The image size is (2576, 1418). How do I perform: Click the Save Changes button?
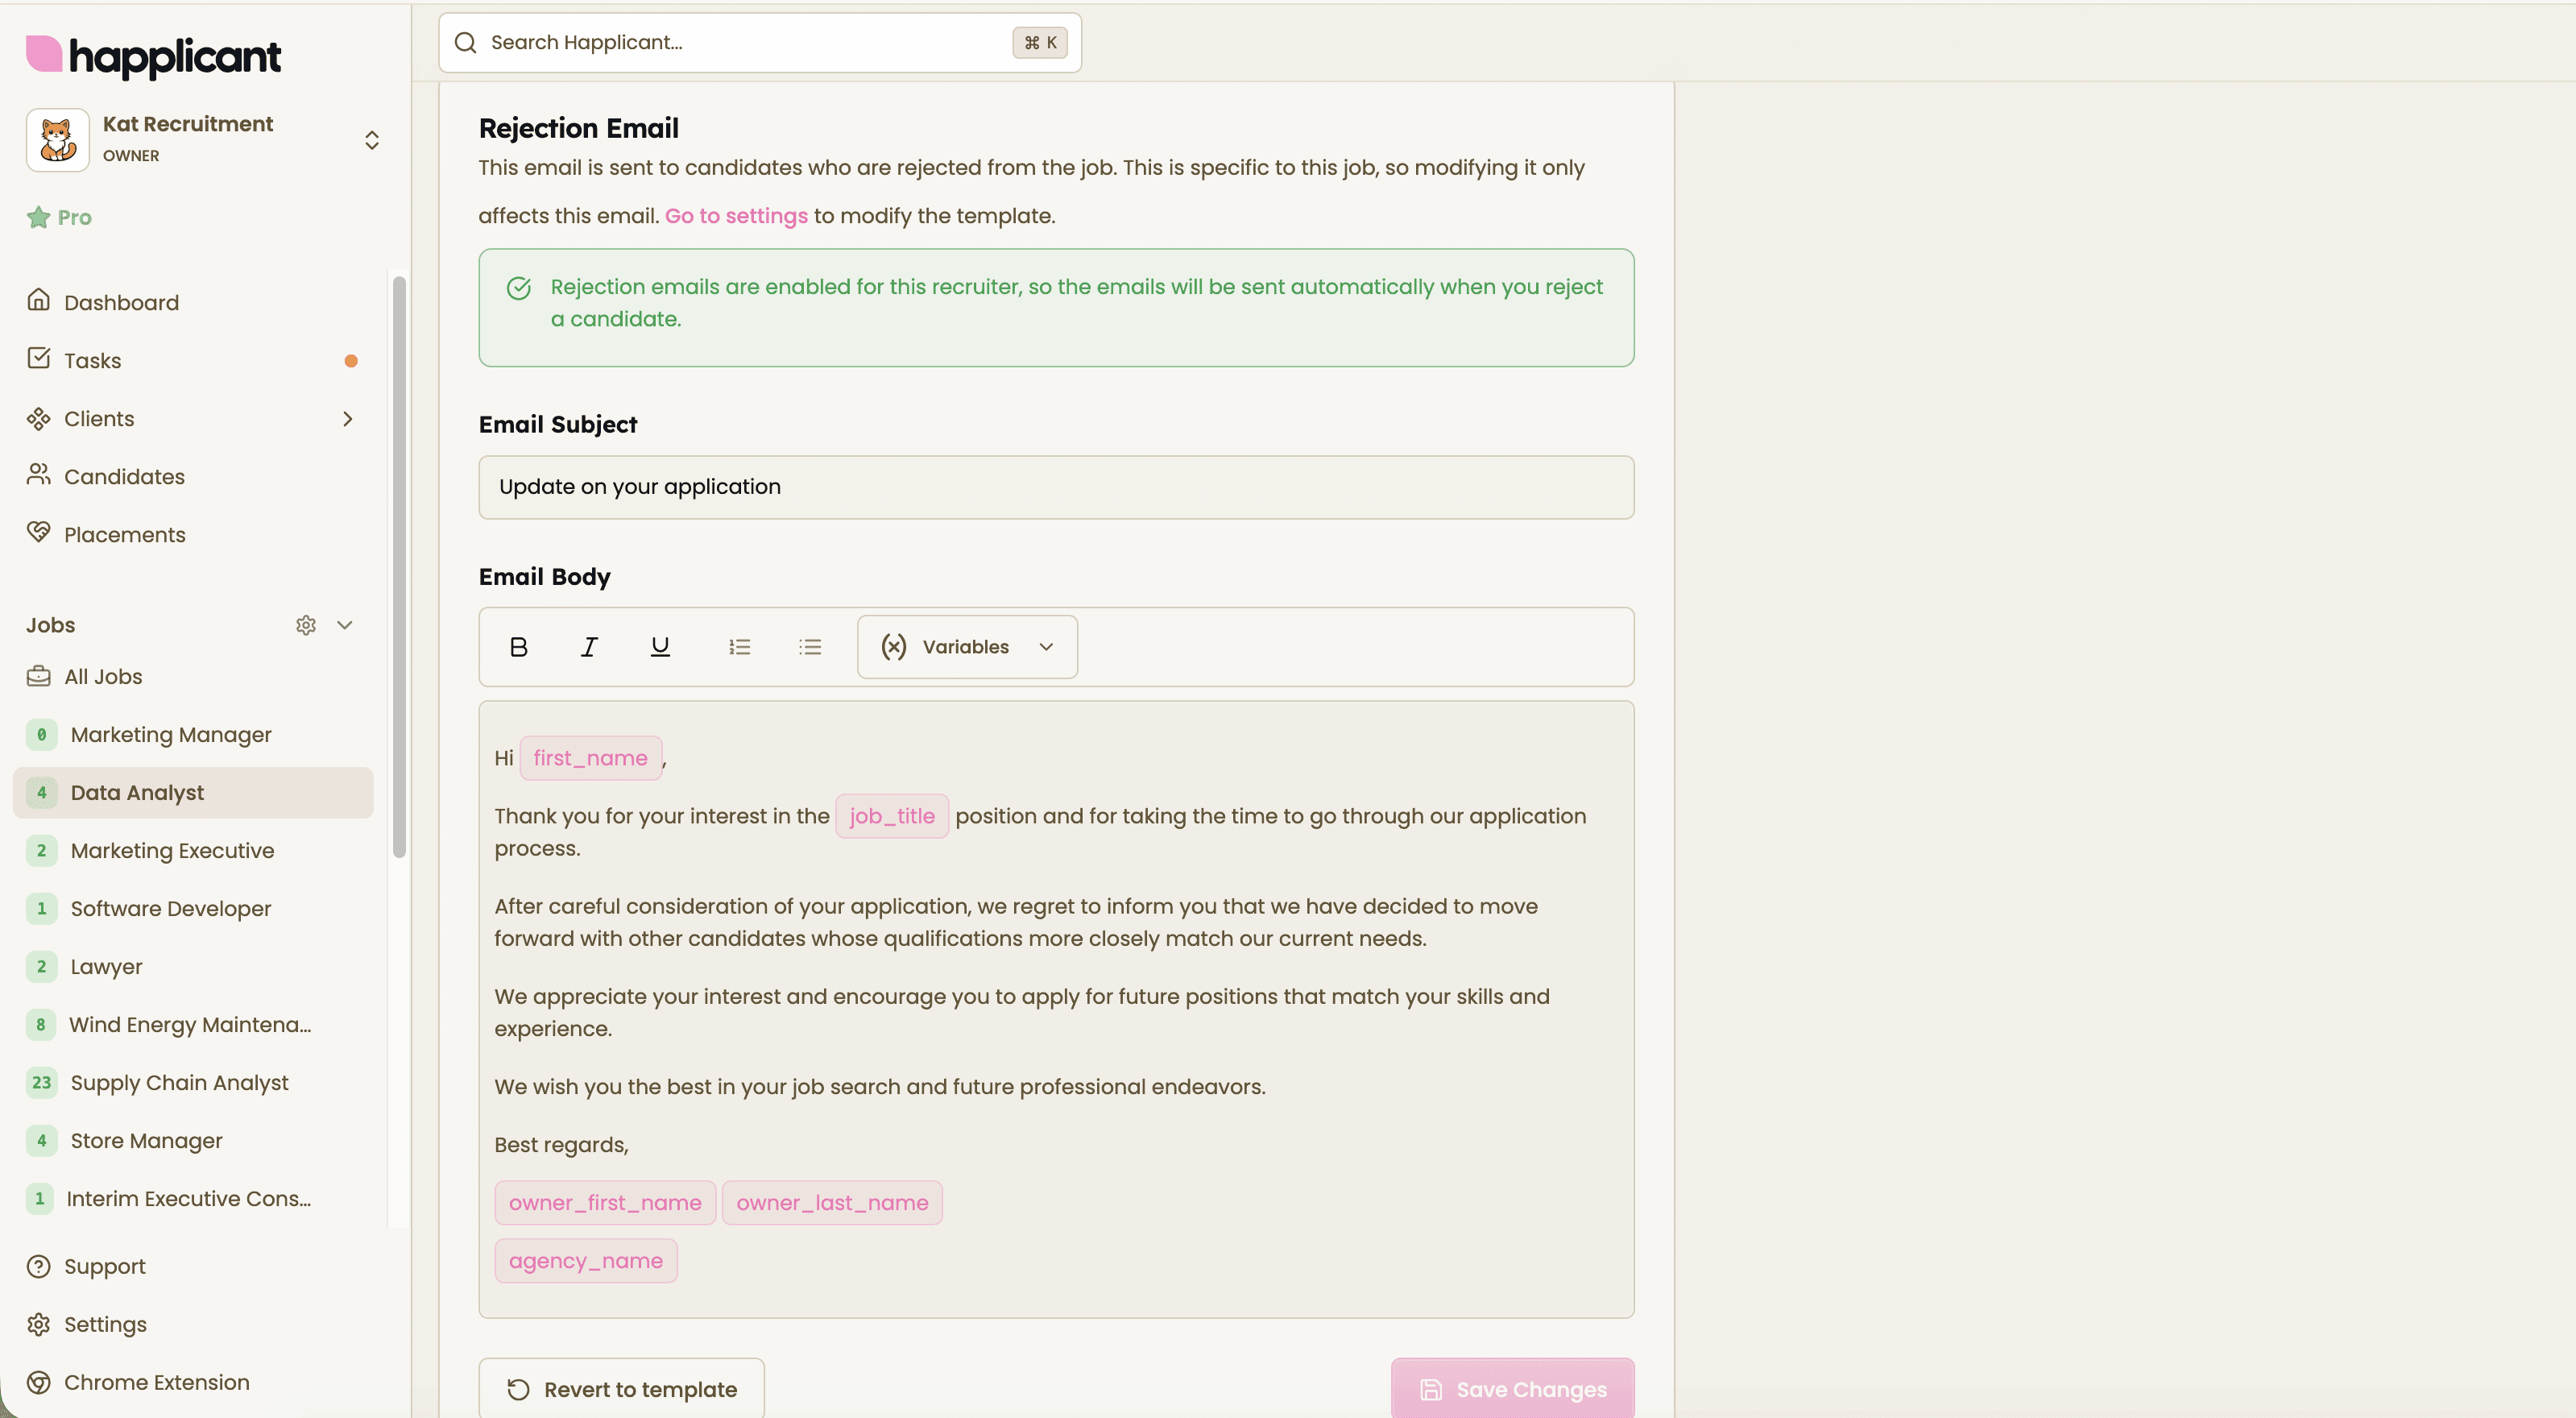[1512, 1388]
